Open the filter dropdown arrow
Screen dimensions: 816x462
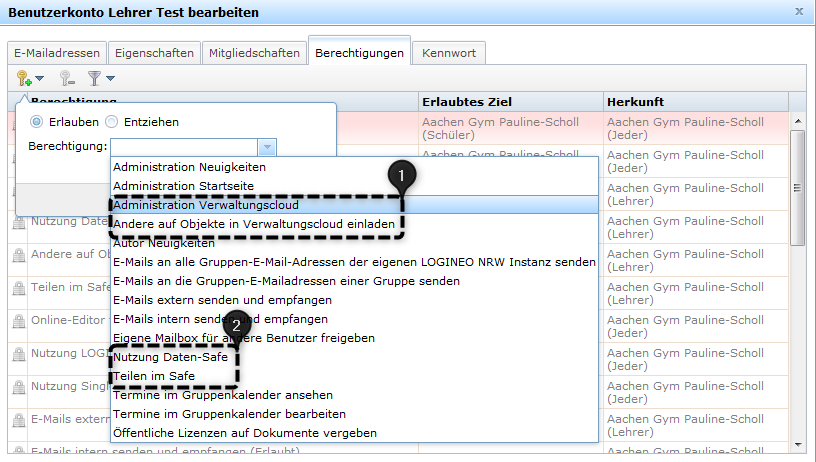pyautogui.click(x=110, y=79)
